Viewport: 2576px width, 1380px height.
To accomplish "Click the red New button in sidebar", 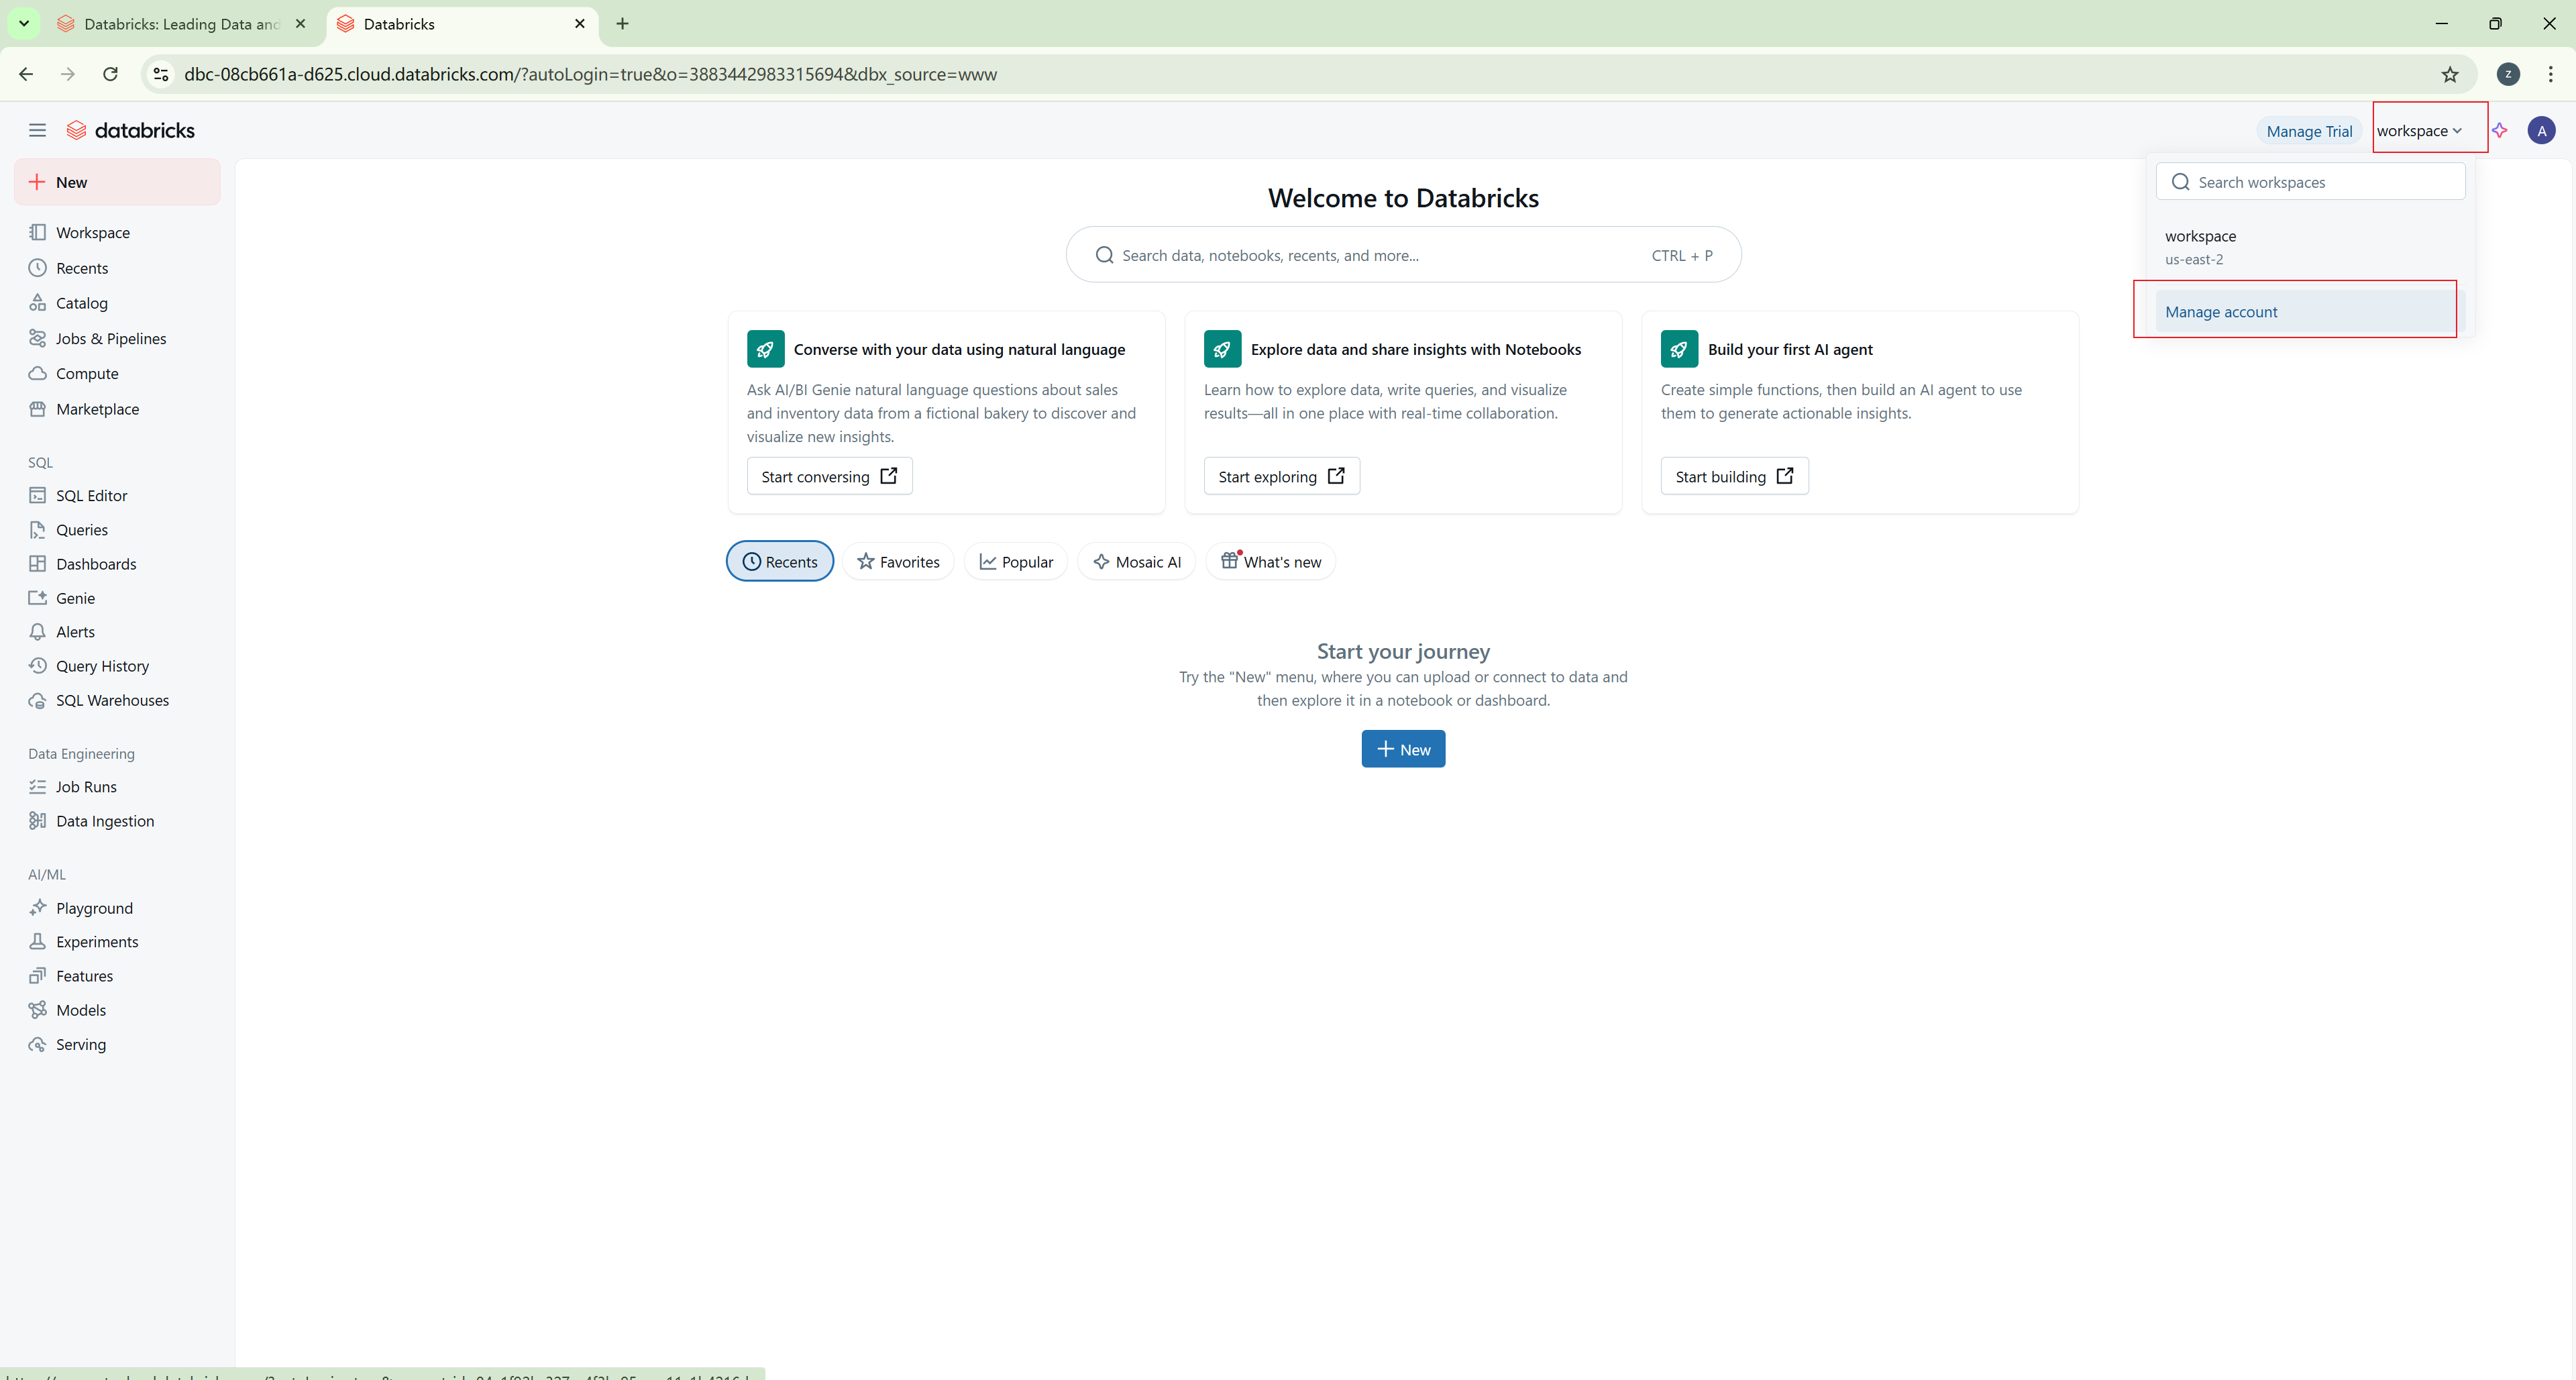I will [118, 182].
